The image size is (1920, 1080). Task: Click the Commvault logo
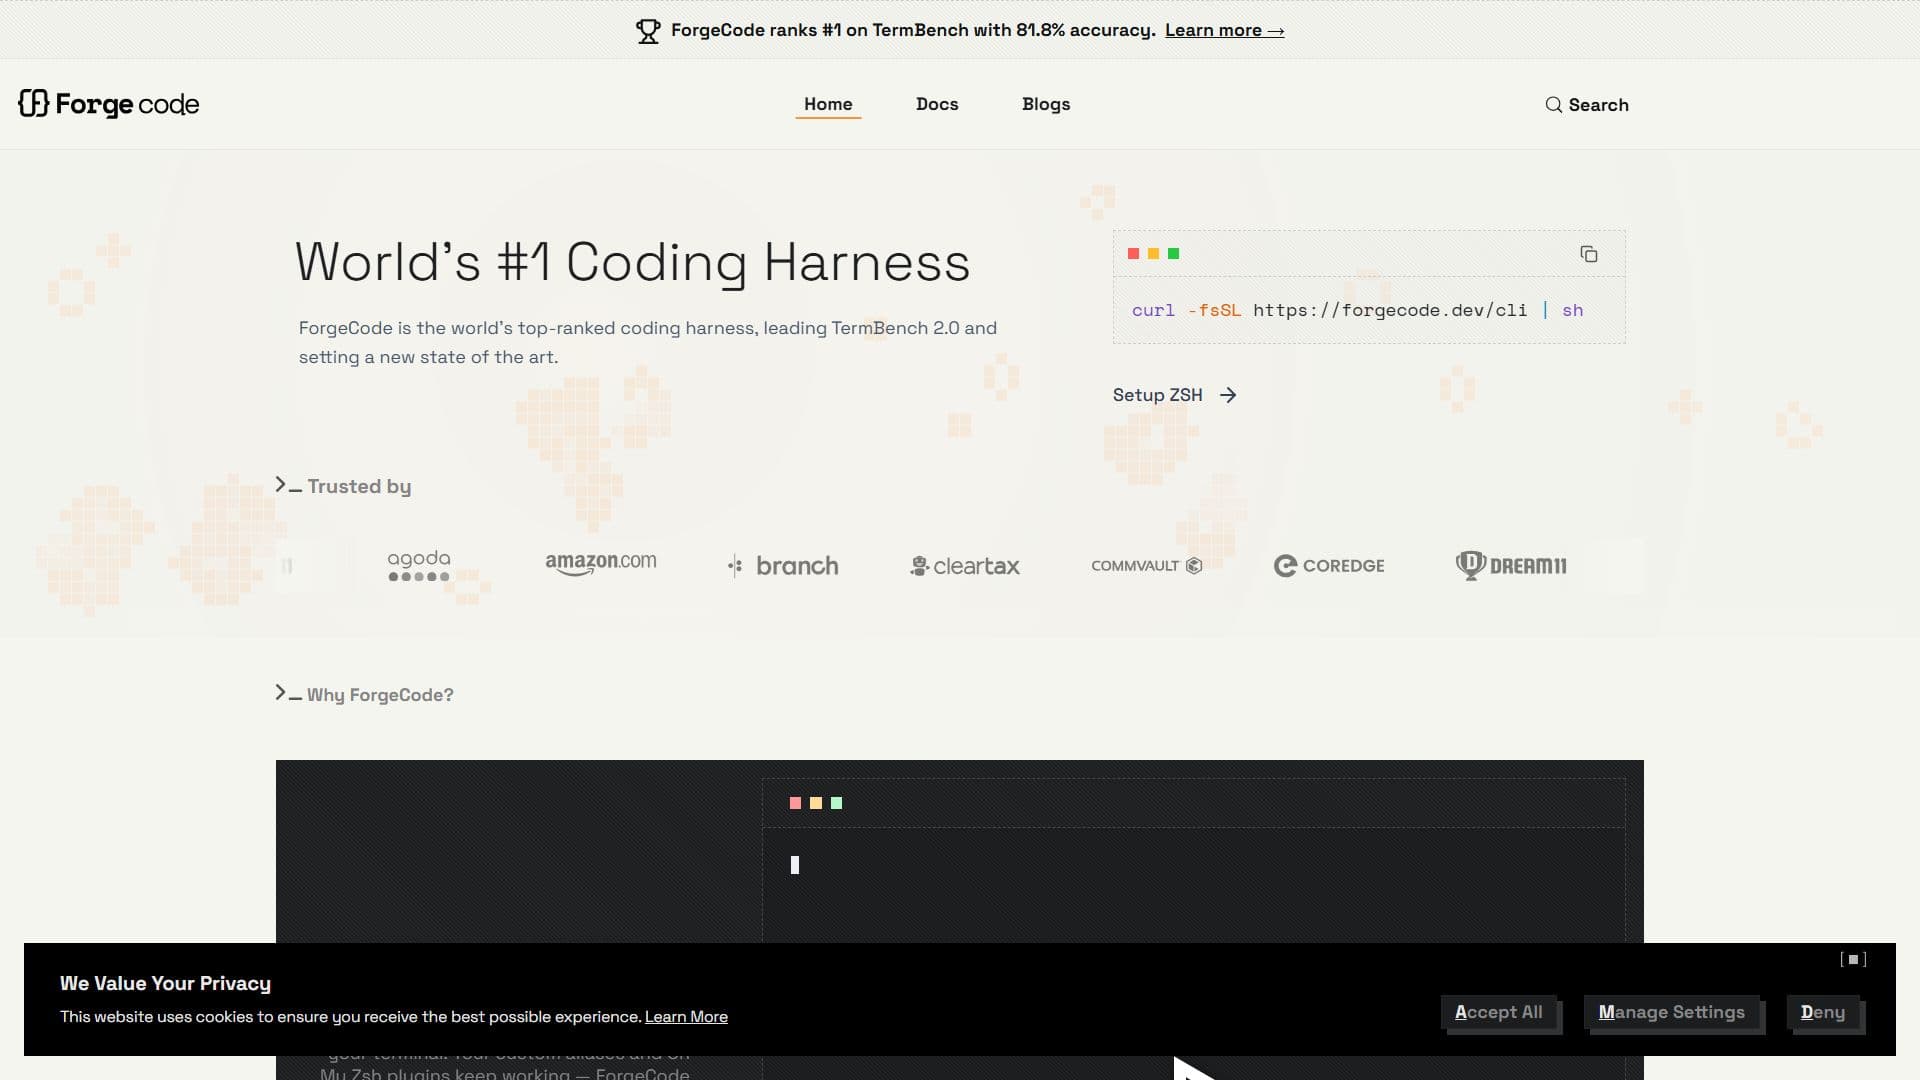1147,566
